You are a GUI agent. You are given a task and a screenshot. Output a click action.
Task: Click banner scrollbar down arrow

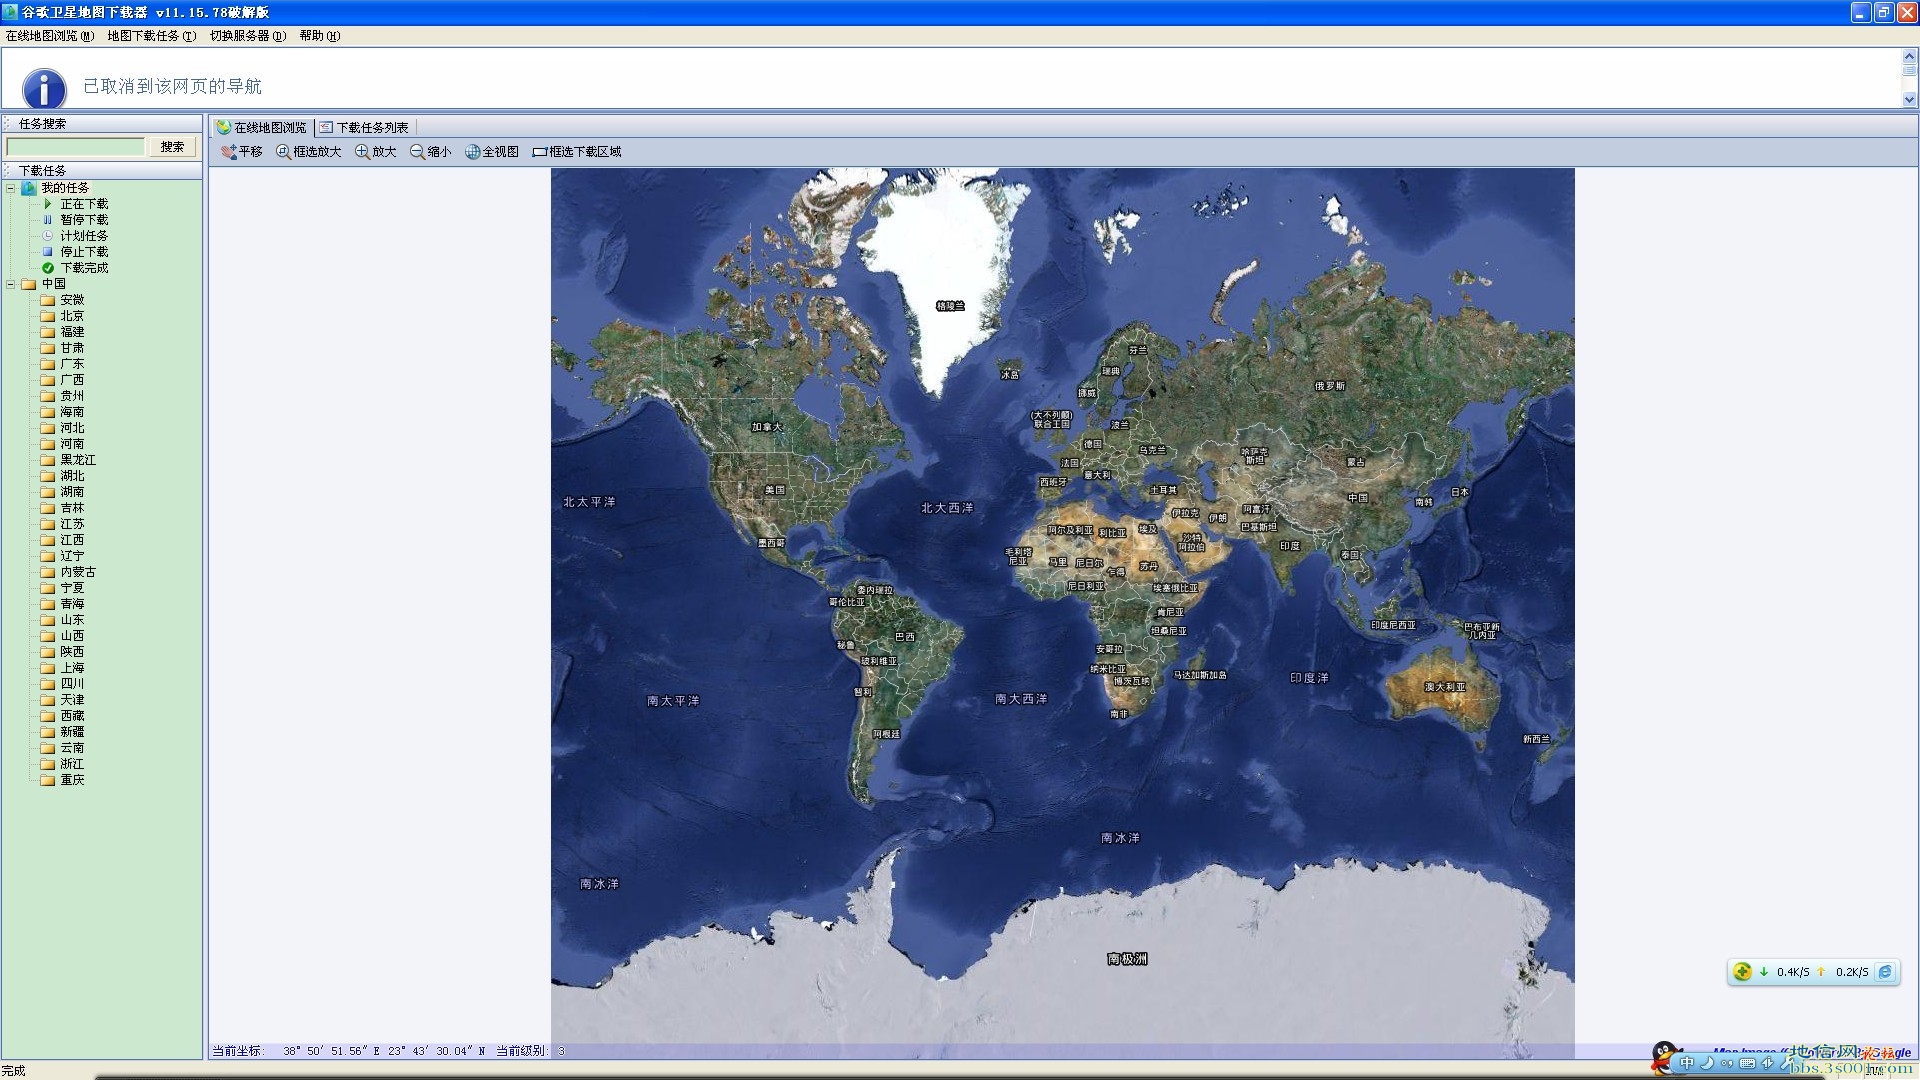(x=1909, y=99)
